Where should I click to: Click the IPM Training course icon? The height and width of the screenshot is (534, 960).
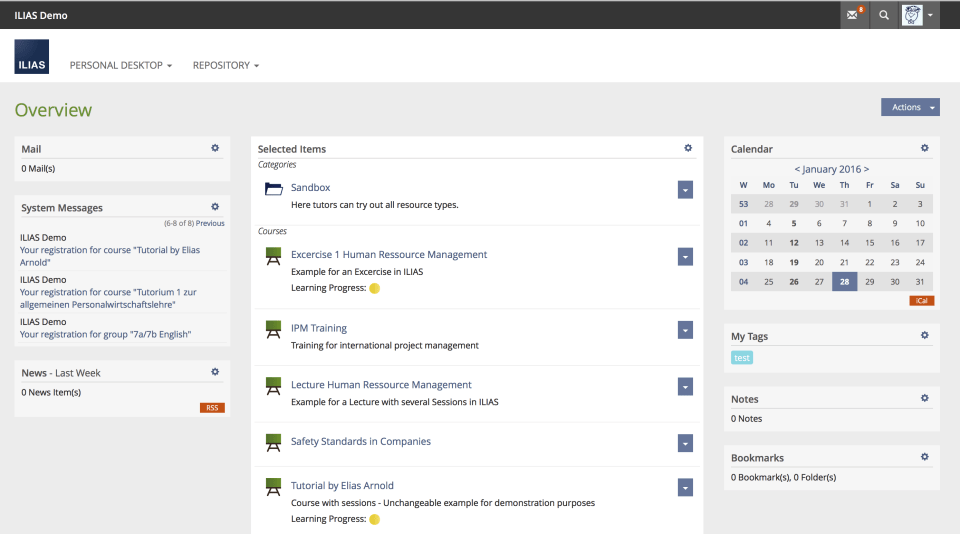[273, 329]
